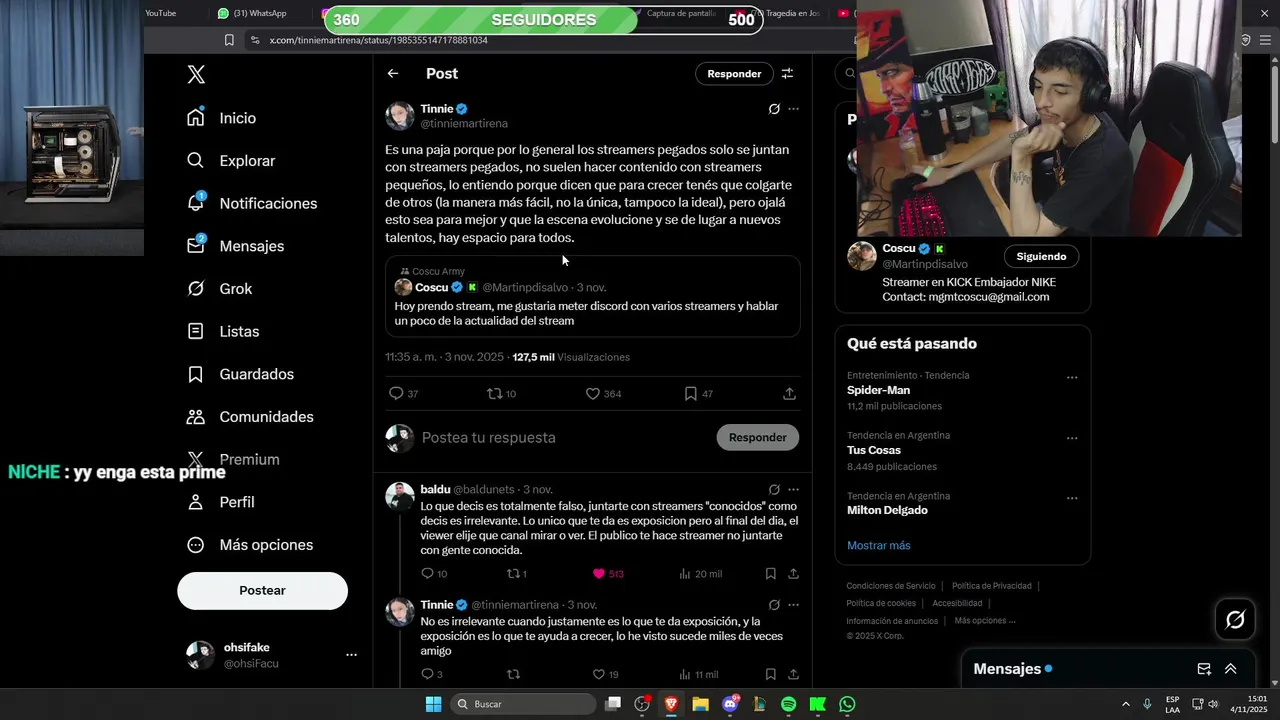
Task: Click the taskbar Buscar search box
Action: (x=522, y=704)
